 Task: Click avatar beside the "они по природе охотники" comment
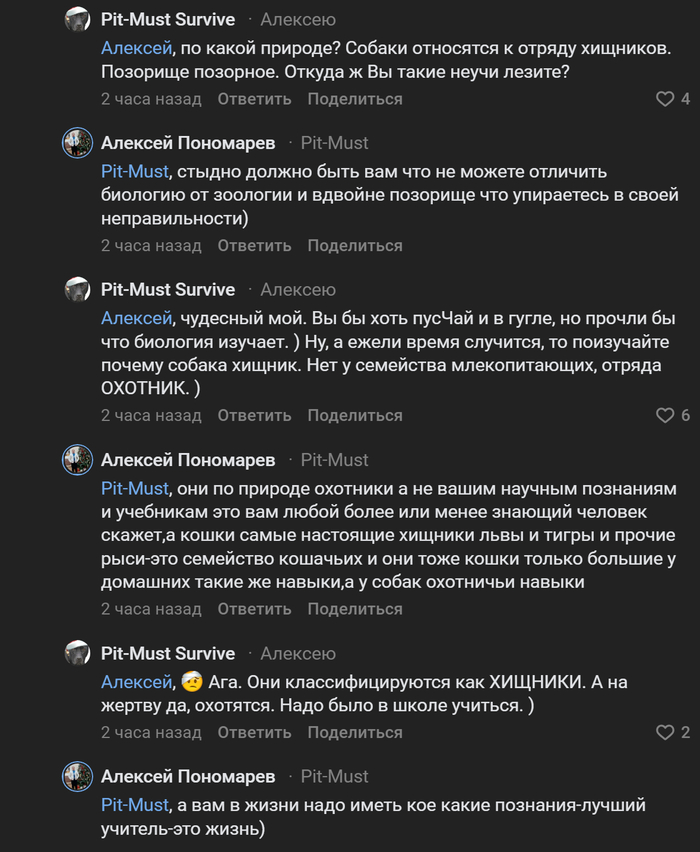click(x=78, y=460)
